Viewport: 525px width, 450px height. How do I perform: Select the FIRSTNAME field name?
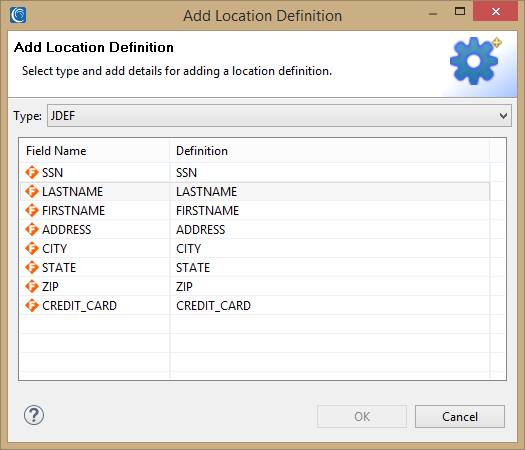click(x=74, y=211)
